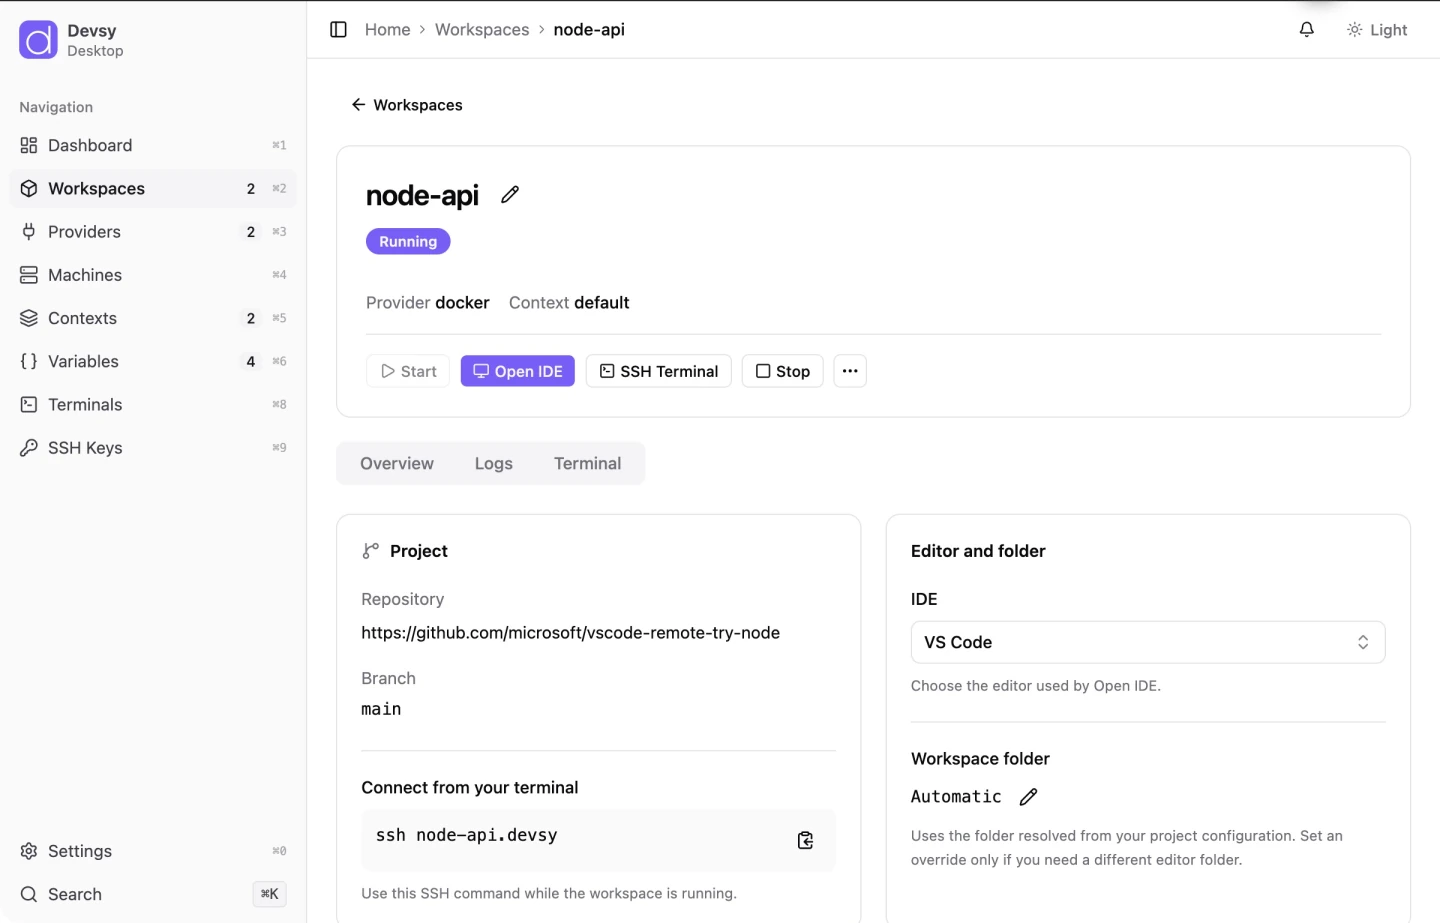Click the Variables count badge 4
The image size is (1440, 923).
[251, 361]
